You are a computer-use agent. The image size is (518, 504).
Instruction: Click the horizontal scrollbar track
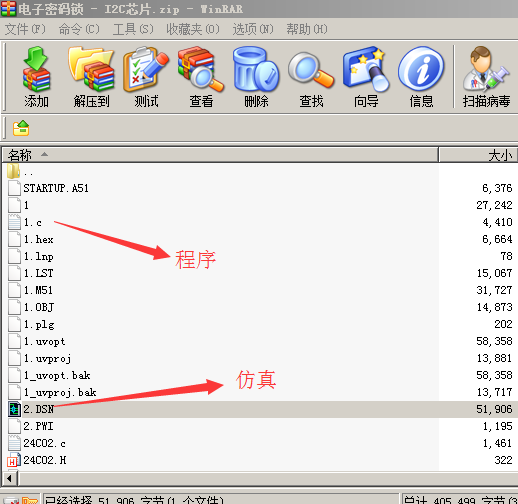[x=268, y=479]
